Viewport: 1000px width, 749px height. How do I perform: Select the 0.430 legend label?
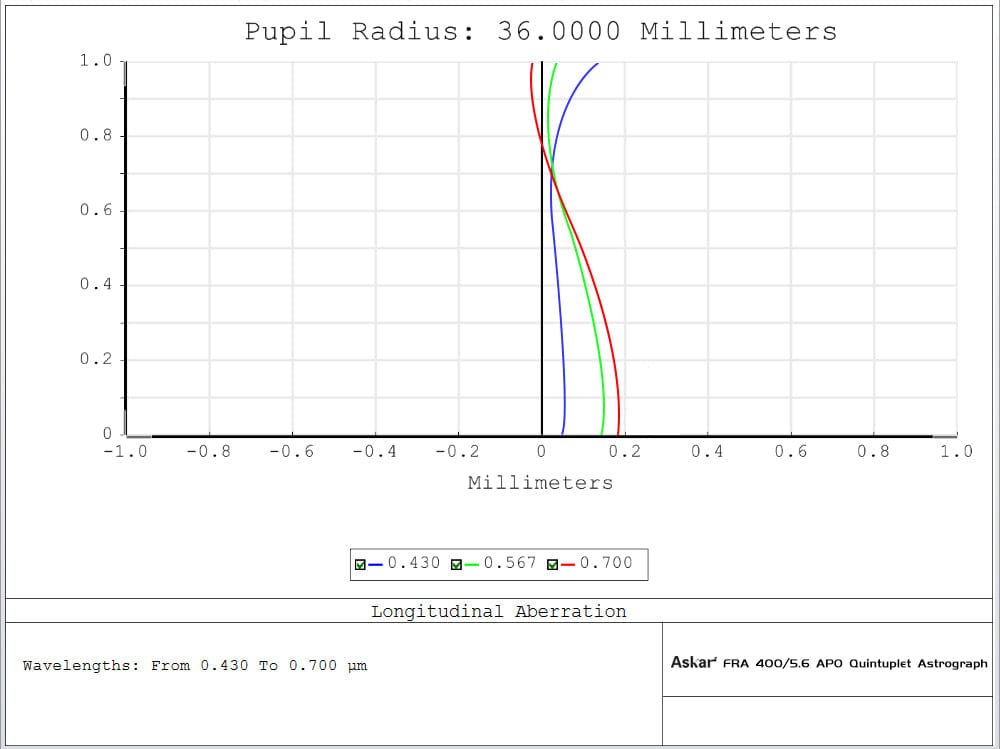(x=413, y=563)
